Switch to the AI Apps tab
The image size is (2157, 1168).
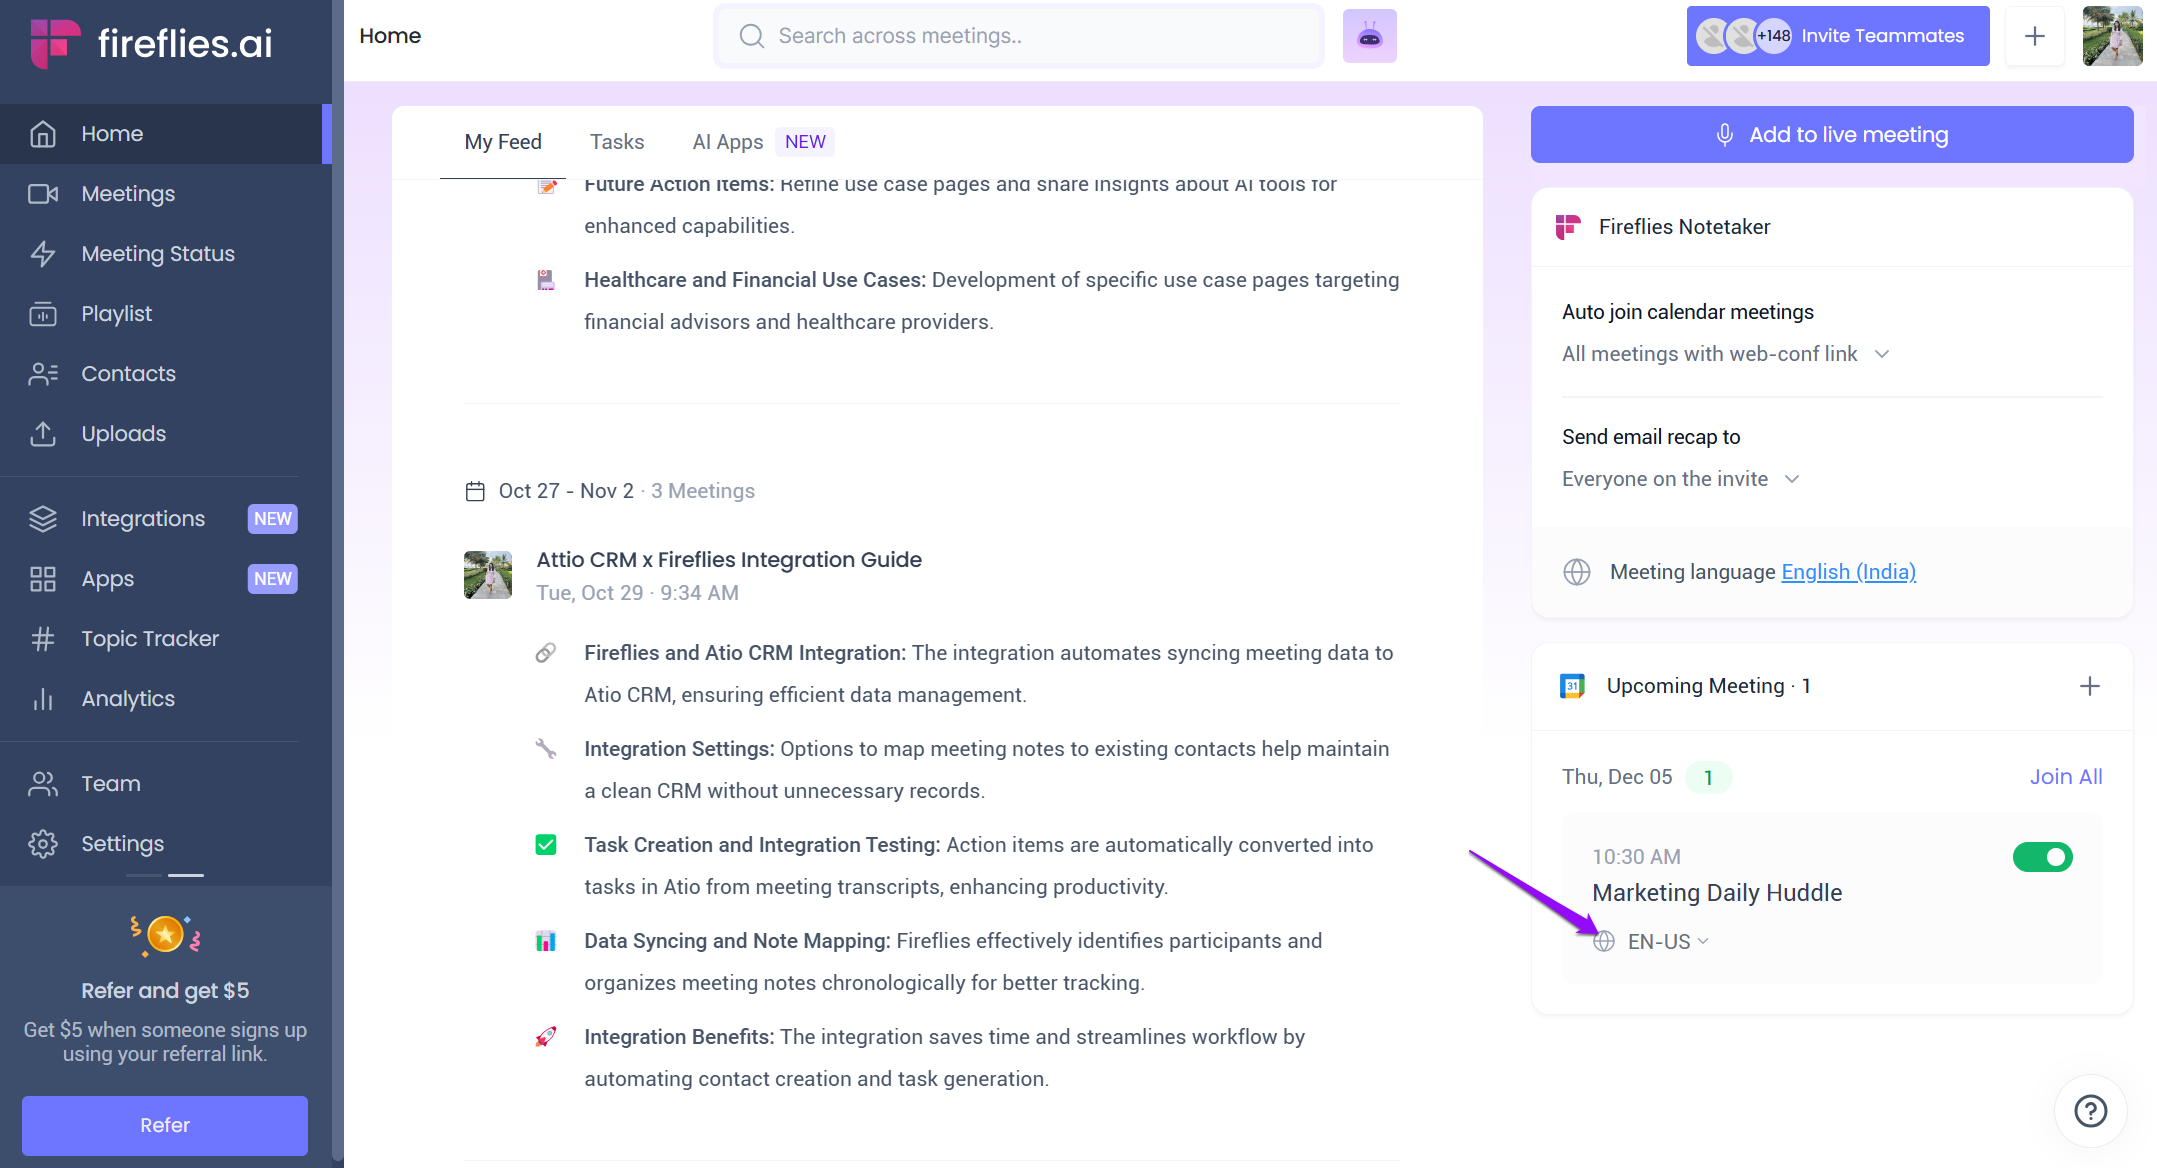(x=727, y=142)
